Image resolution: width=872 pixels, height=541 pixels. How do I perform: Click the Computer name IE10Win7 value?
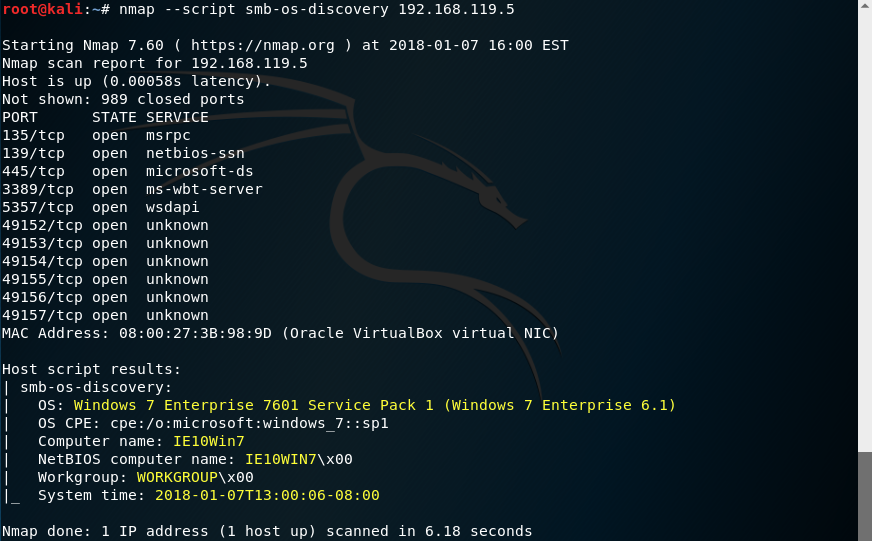point(209,441)
